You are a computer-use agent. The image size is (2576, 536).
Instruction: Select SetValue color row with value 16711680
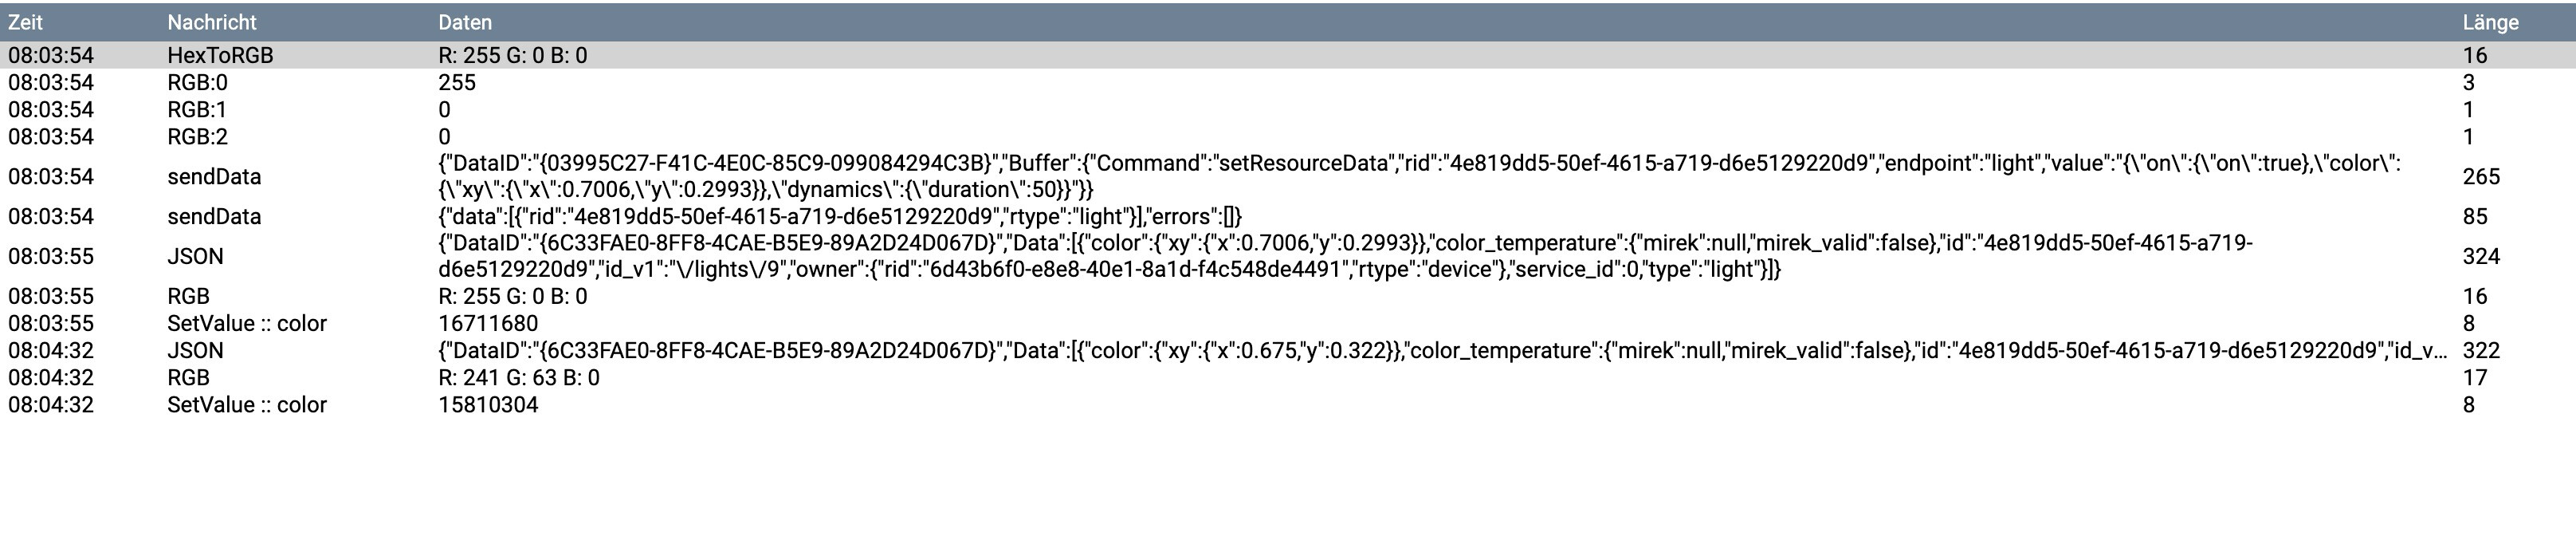247,324
